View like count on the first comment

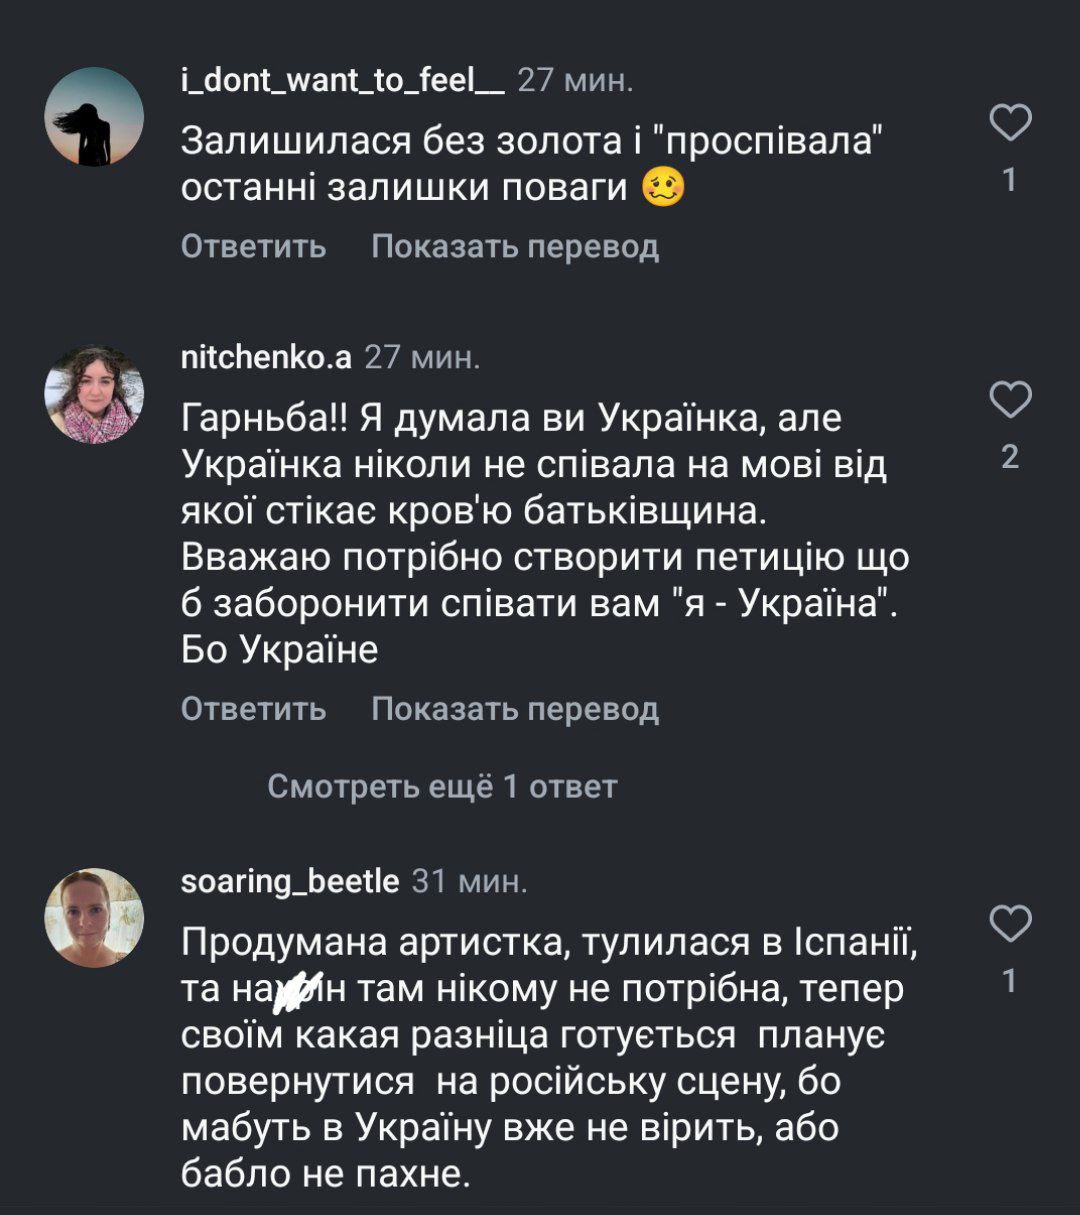click(1010, 180)
